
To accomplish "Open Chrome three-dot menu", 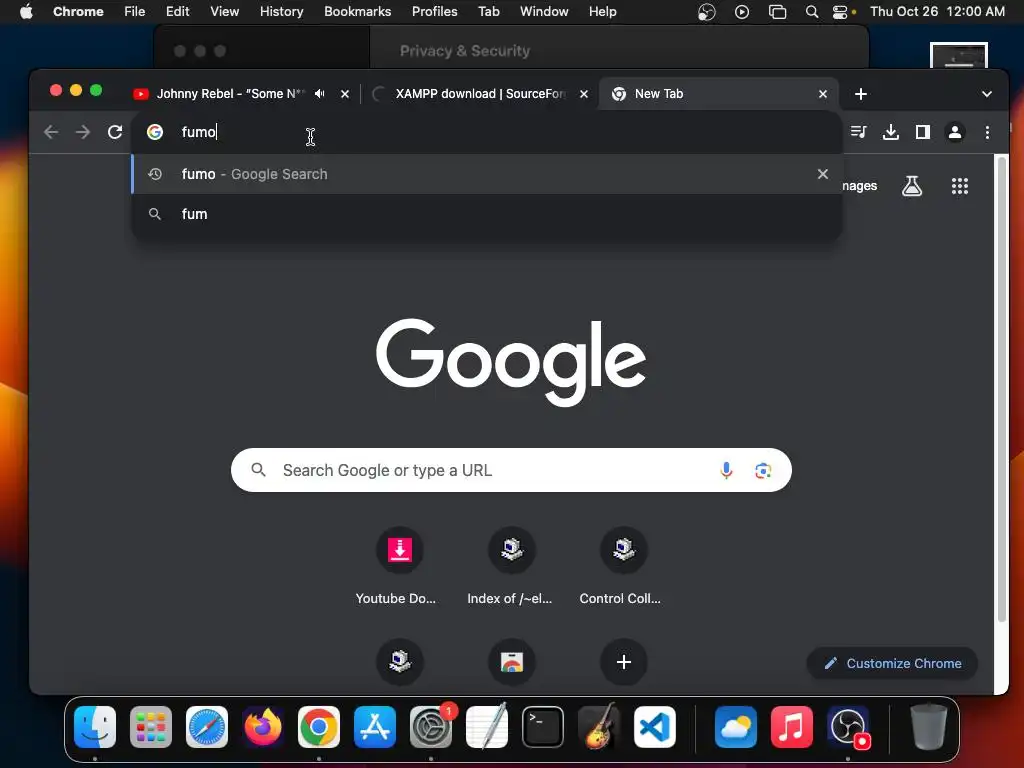I will click(x=987, y=132).
